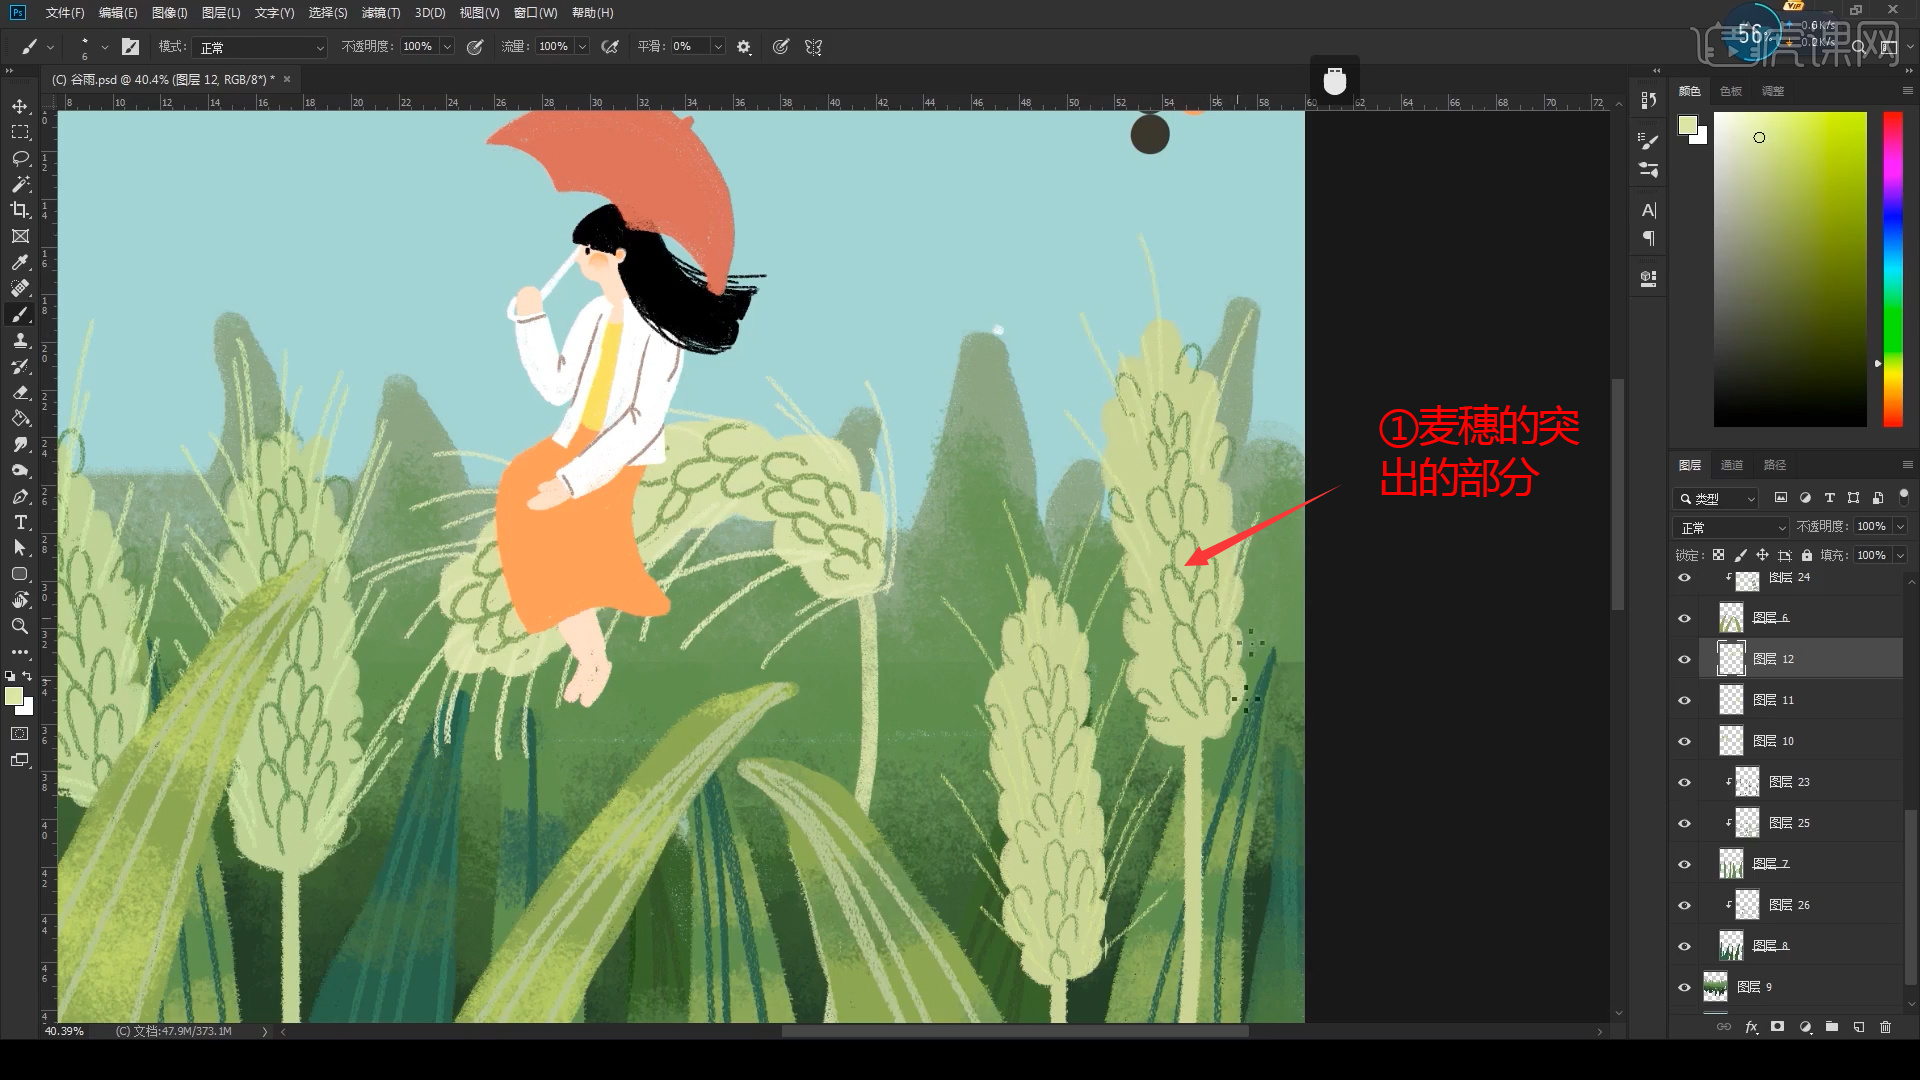Select the Type tool
The height and width of the screenshot is (1080, 1920).
(20, 522)
